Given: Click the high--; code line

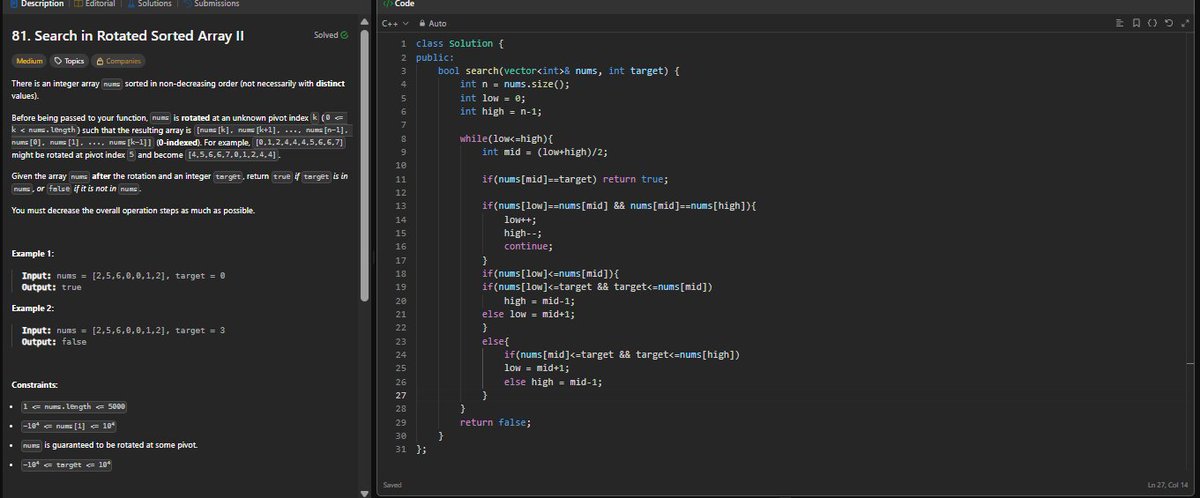Looking at the screenshot, I should 523,232.
